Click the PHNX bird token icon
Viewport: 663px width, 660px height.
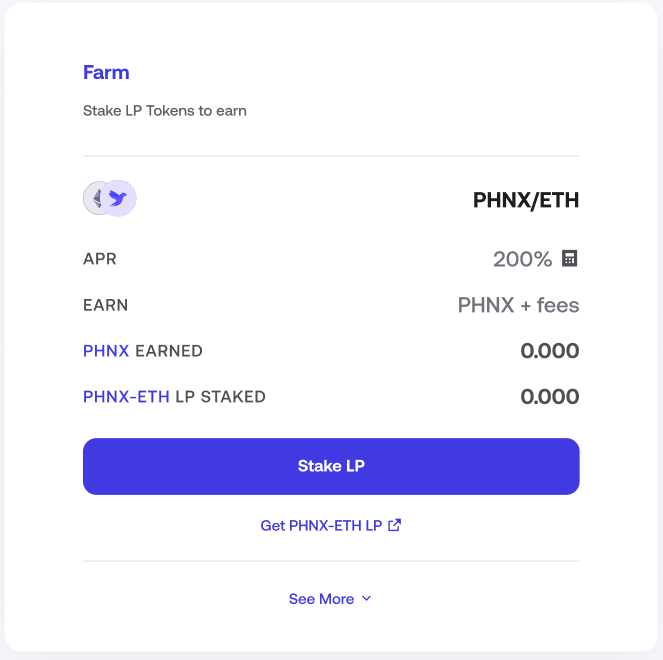pos(118,198)
